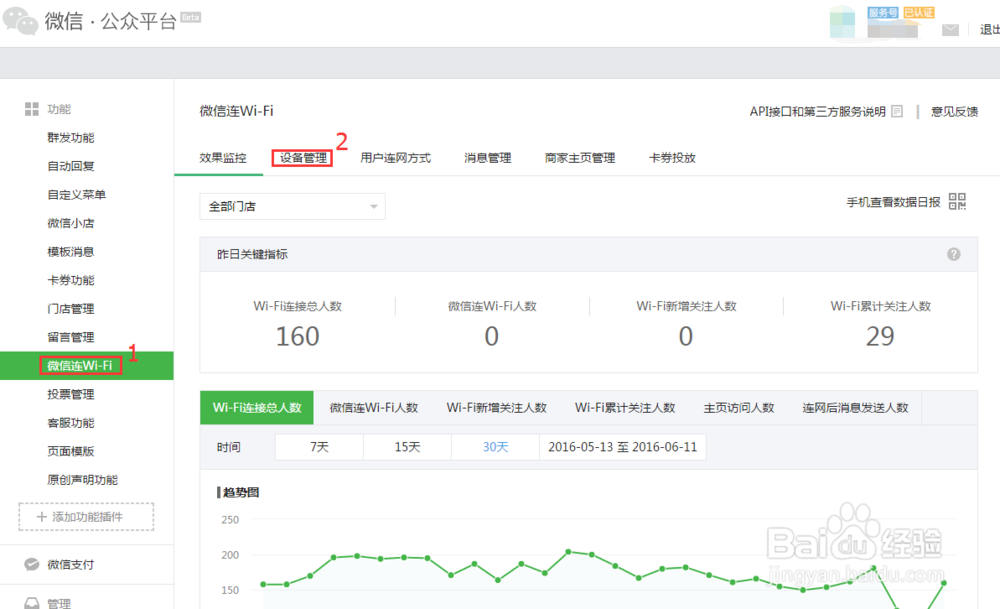Viewport: 1000px width, 609px height.
Task: Click the API接口和第三方服务说明 link
Action: tap(818, 112)
